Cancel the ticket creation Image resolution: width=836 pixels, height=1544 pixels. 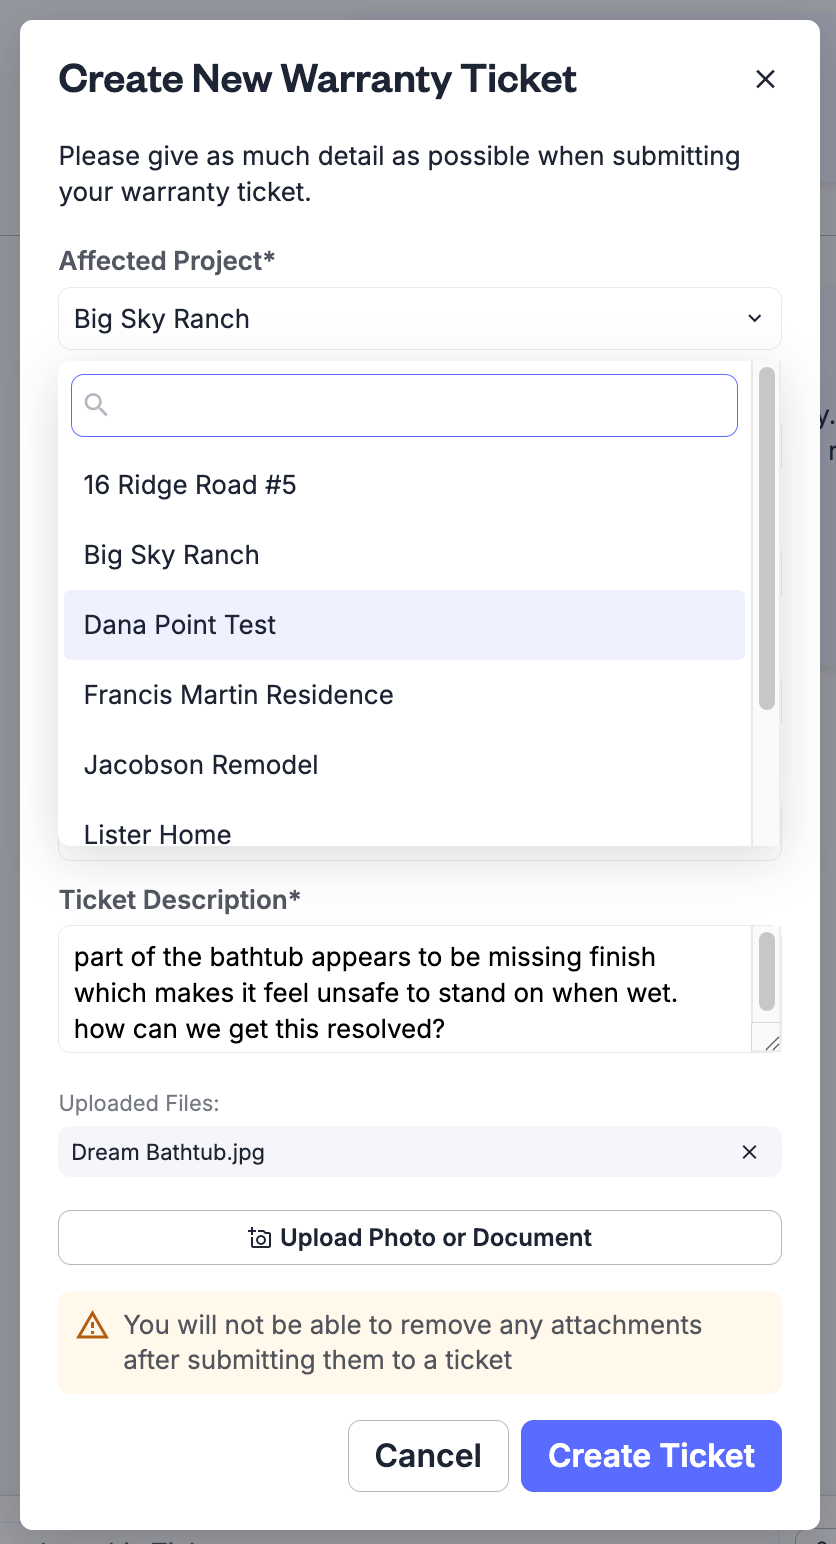[x=428, y=1456]
